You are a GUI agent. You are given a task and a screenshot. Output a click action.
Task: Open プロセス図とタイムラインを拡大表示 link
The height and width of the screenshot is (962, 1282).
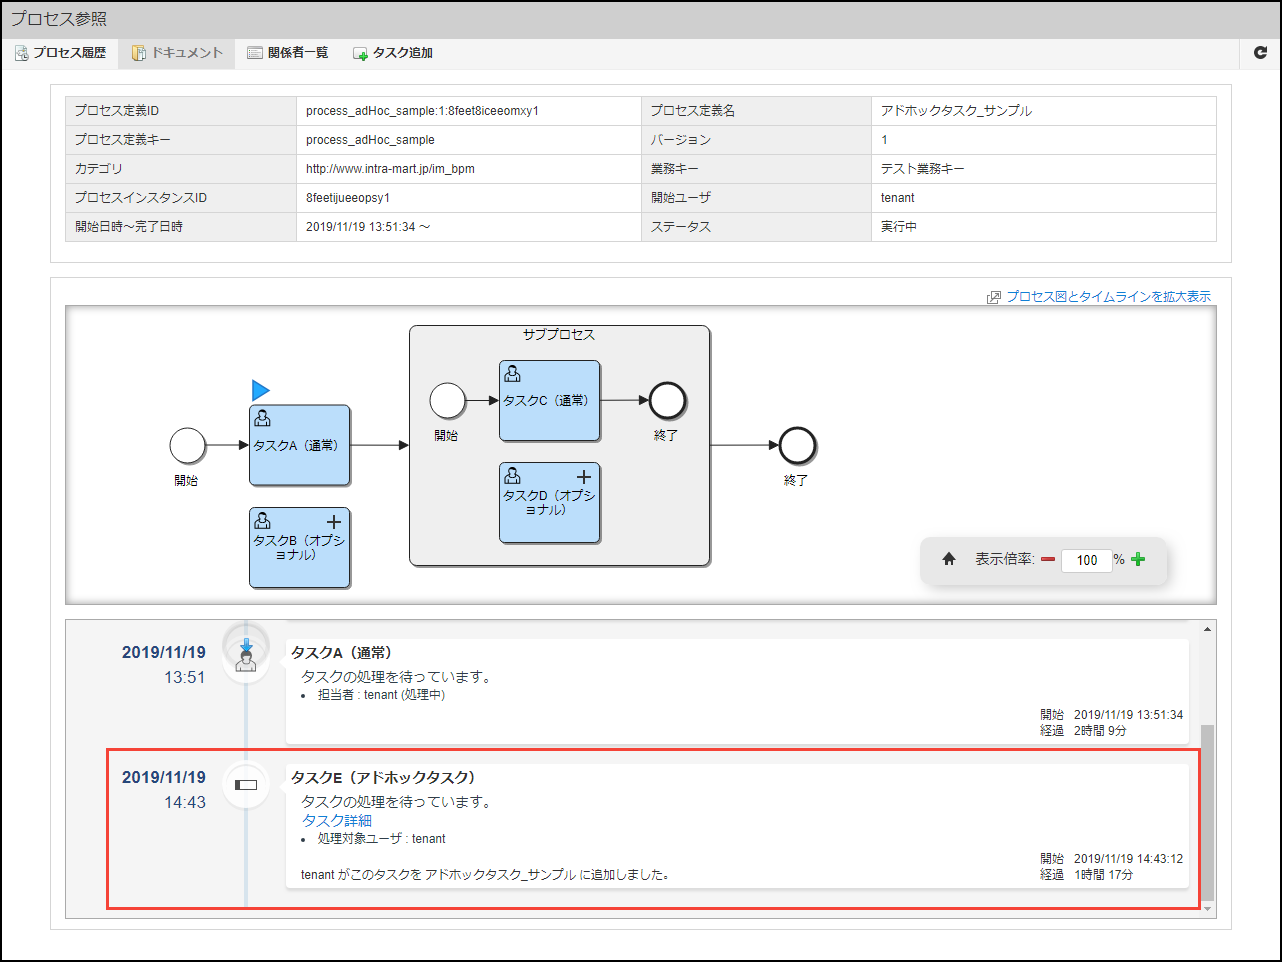pyautogui.click(x=1108, y=297)
